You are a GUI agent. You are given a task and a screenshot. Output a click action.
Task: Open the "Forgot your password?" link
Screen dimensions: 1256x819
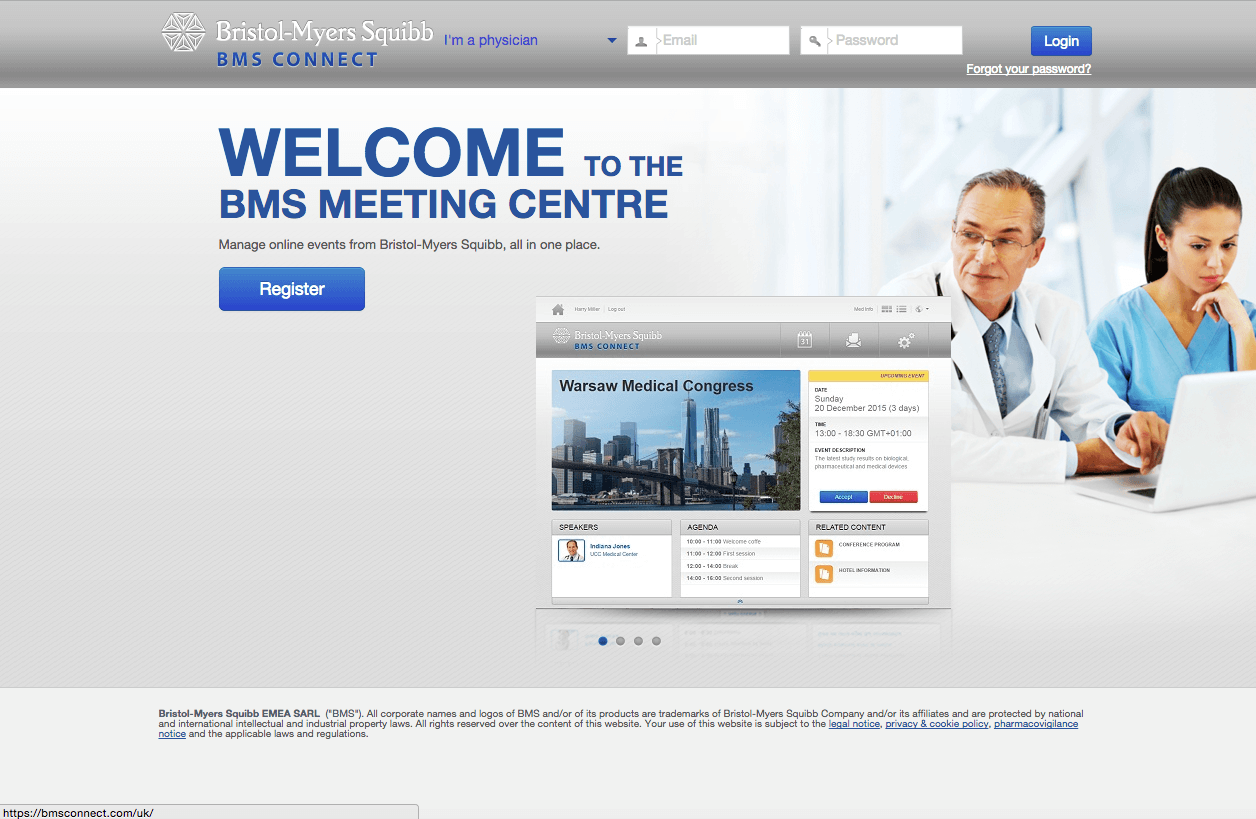pyautogui.click(x=1028, y=69)
